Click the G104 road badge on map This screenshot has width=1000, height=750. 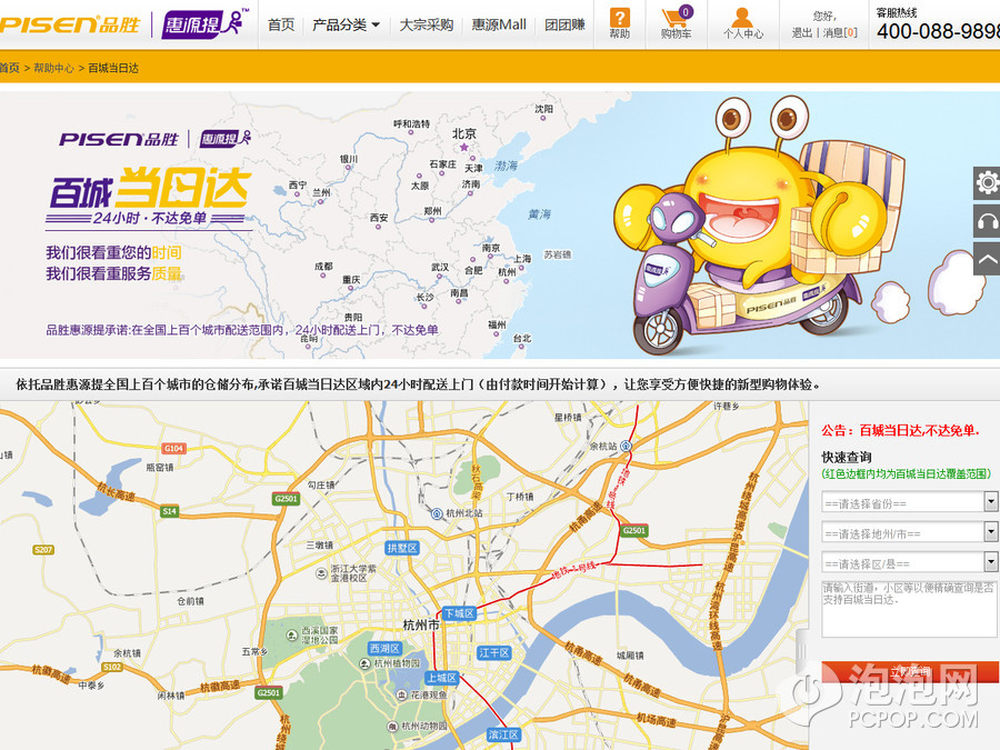[x=173, y=448]
